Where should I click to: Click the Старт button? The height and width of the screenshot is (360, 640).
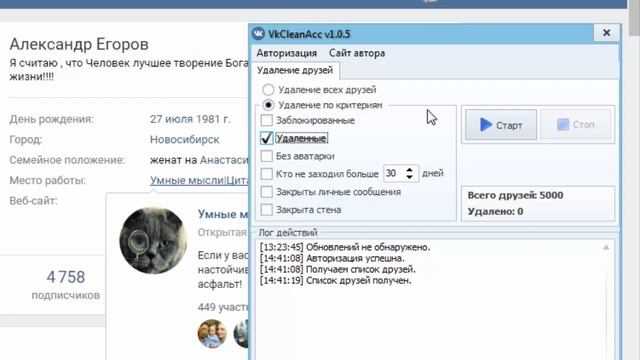501,124
